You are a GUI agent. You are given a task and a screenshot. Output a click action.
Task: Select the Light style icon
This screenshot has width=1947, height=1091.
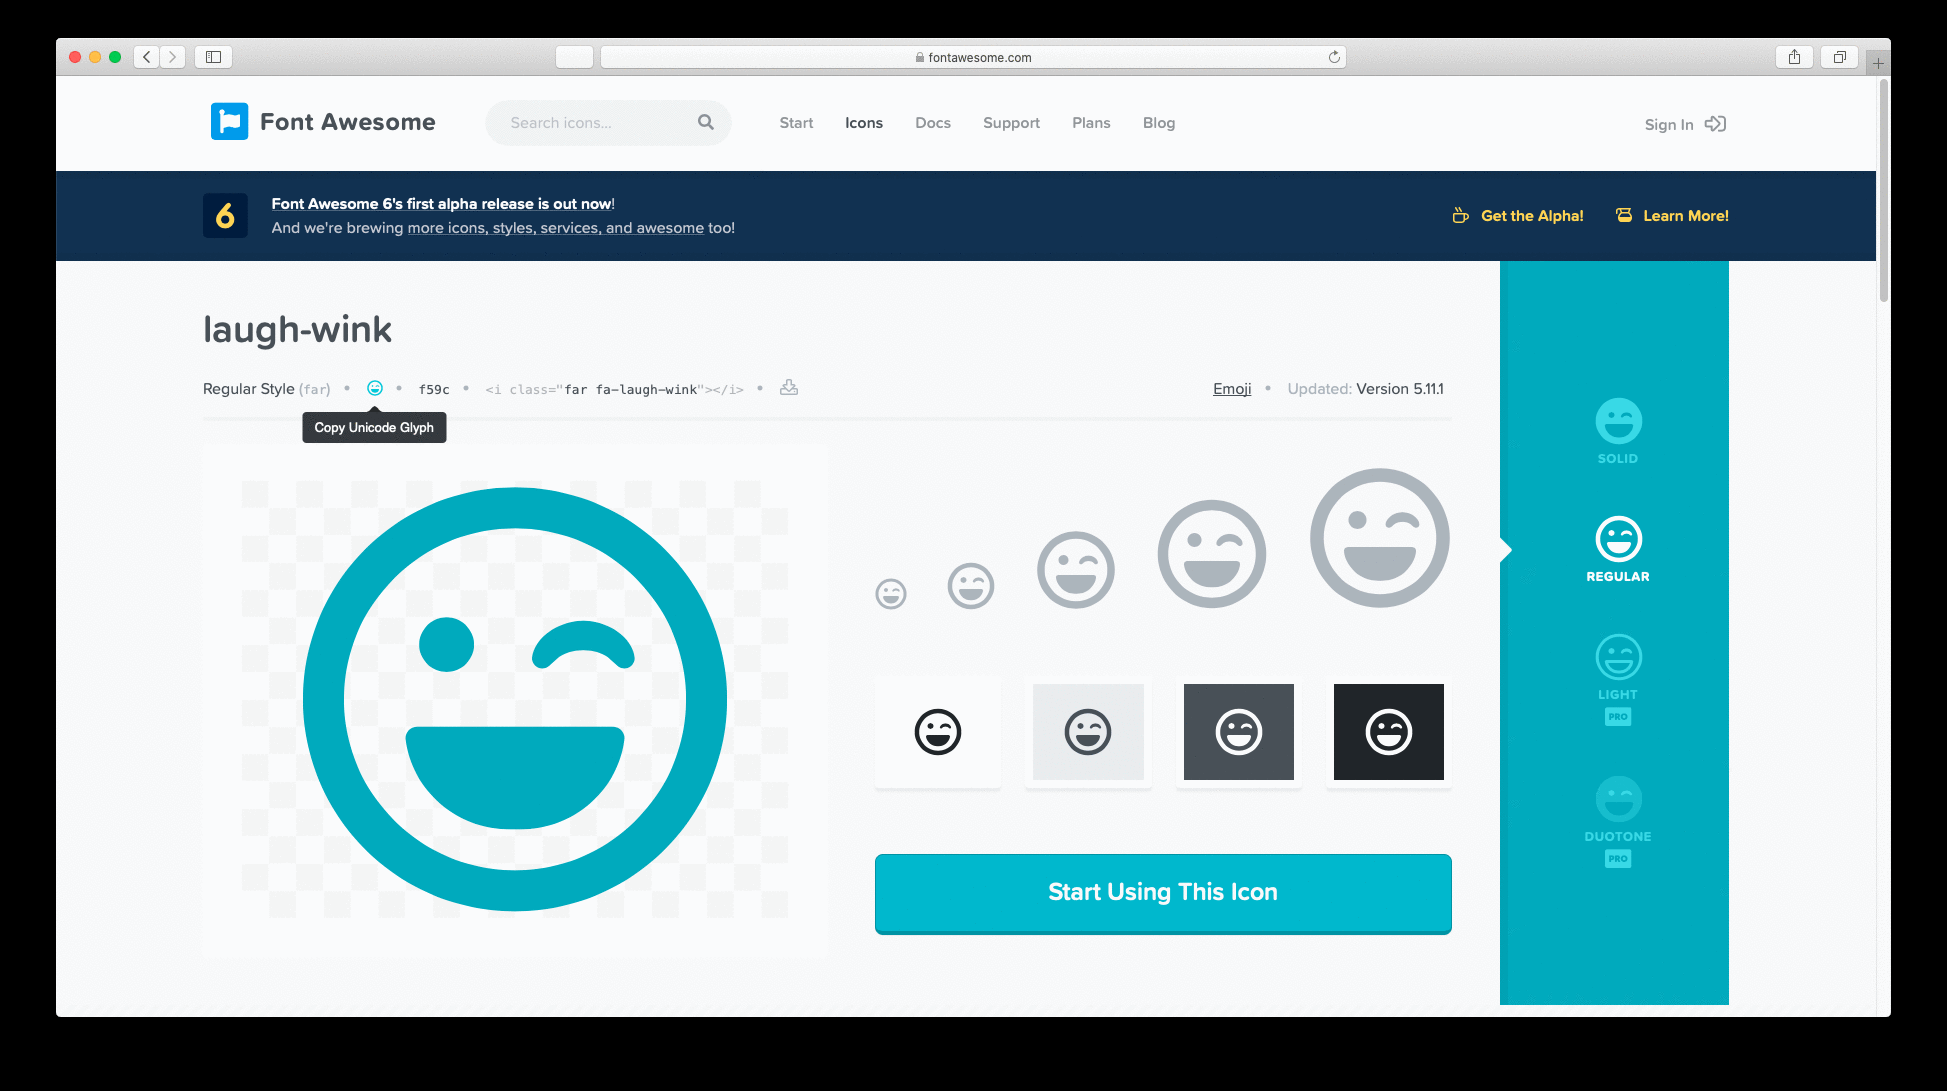(1617, 656)
